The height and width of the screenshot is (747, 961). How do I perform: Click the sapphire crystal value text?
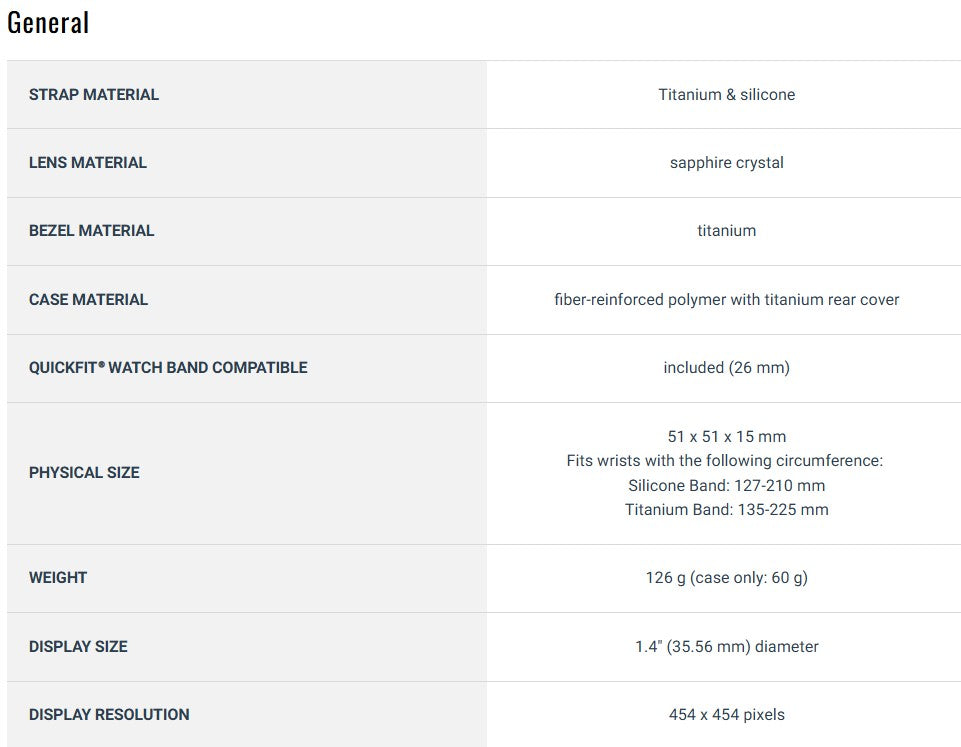[x=726, y=163]
